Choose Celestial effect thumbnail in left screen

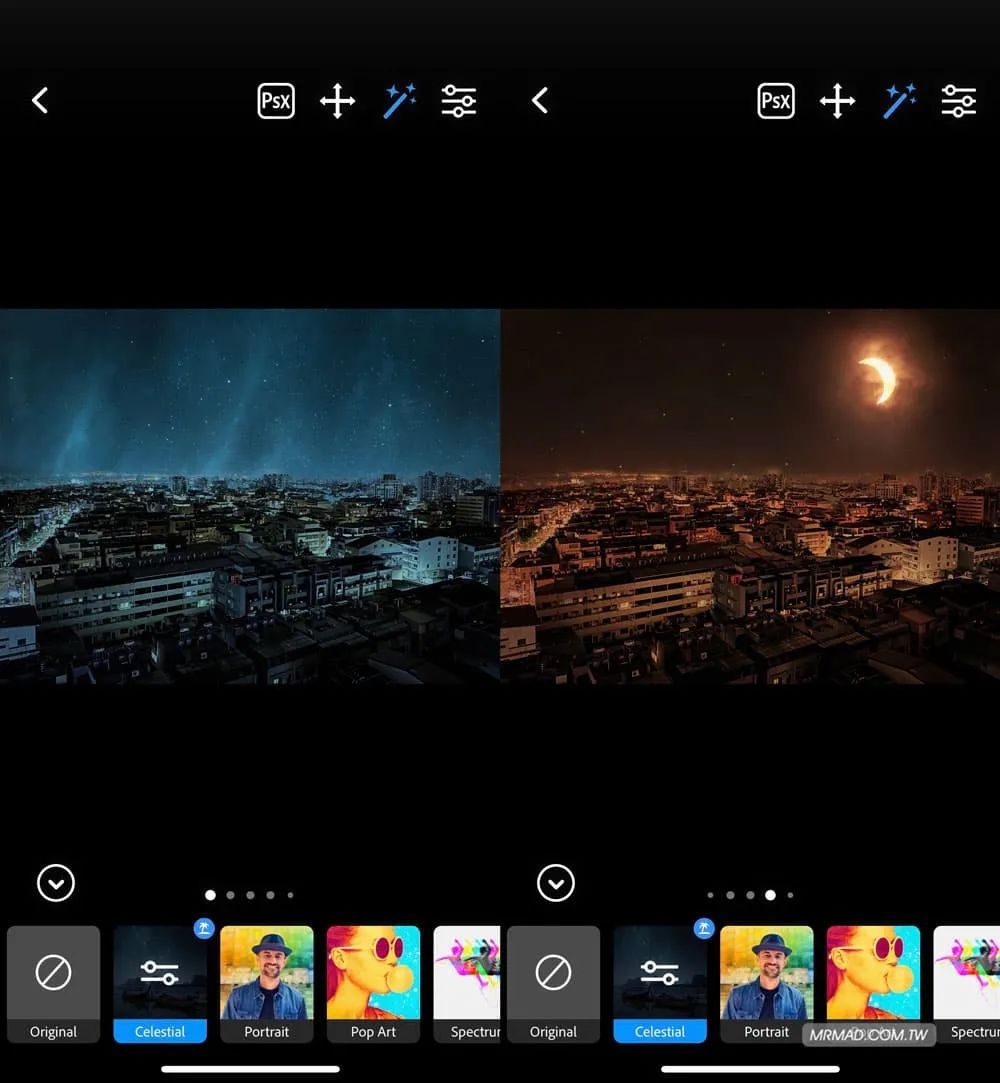click(160, 984)
